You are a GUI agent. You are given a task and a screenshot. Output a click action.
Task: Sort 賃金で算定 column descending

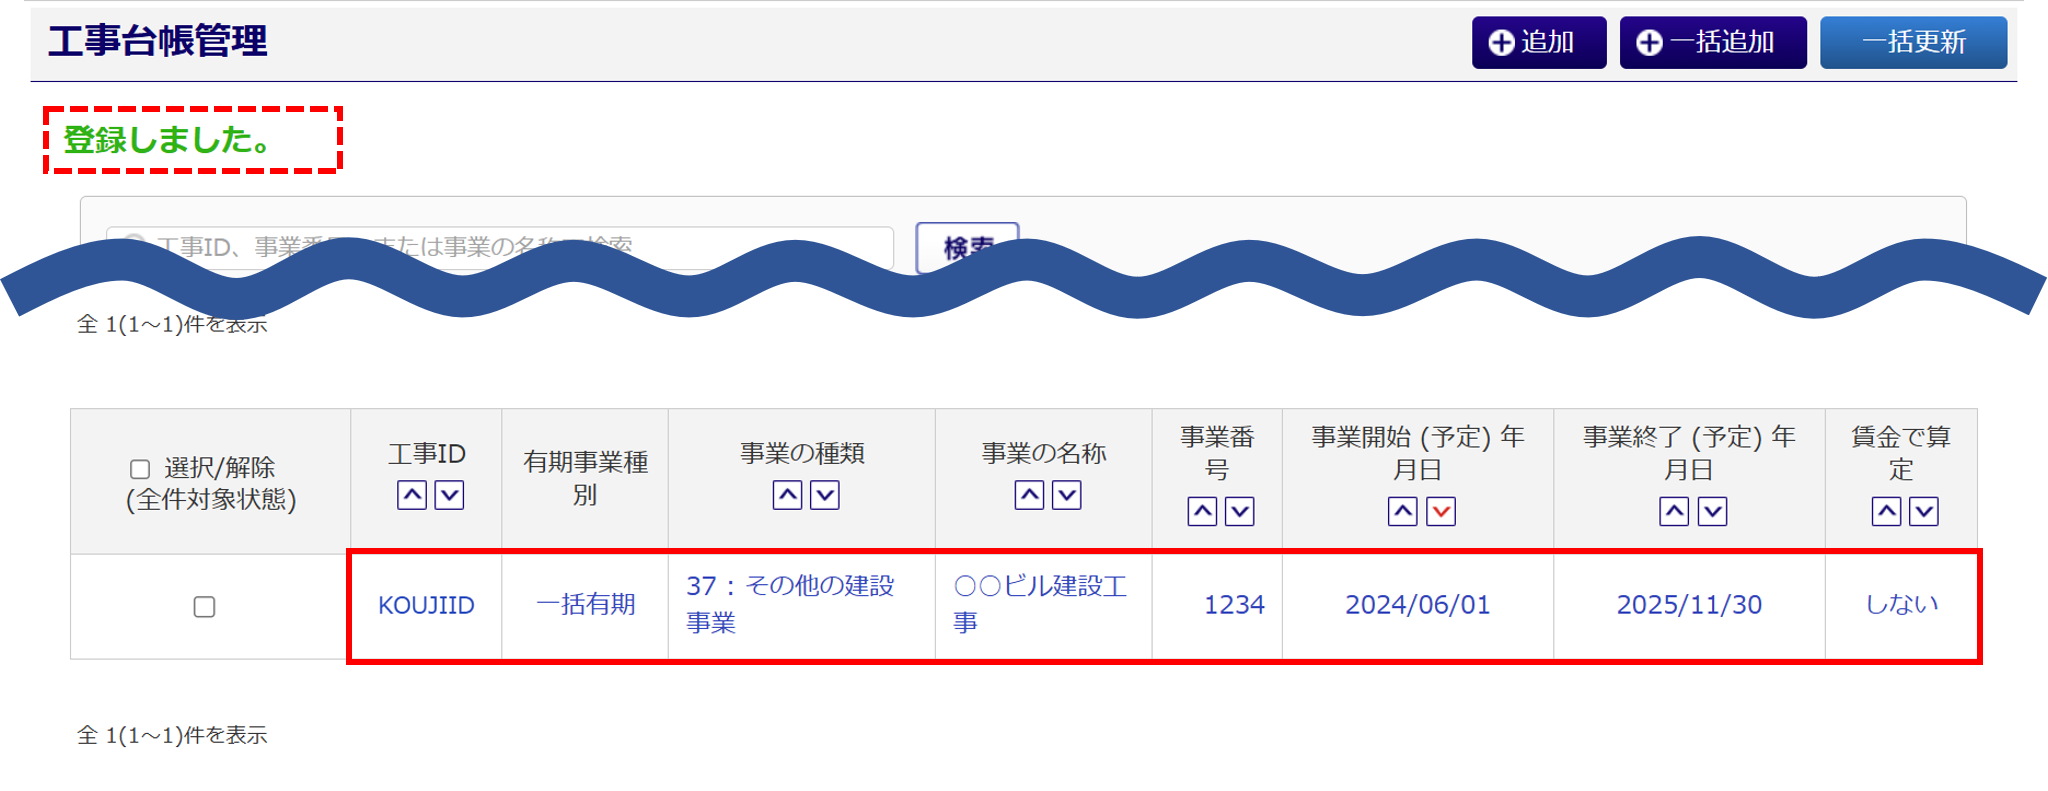pos(1924,512)
